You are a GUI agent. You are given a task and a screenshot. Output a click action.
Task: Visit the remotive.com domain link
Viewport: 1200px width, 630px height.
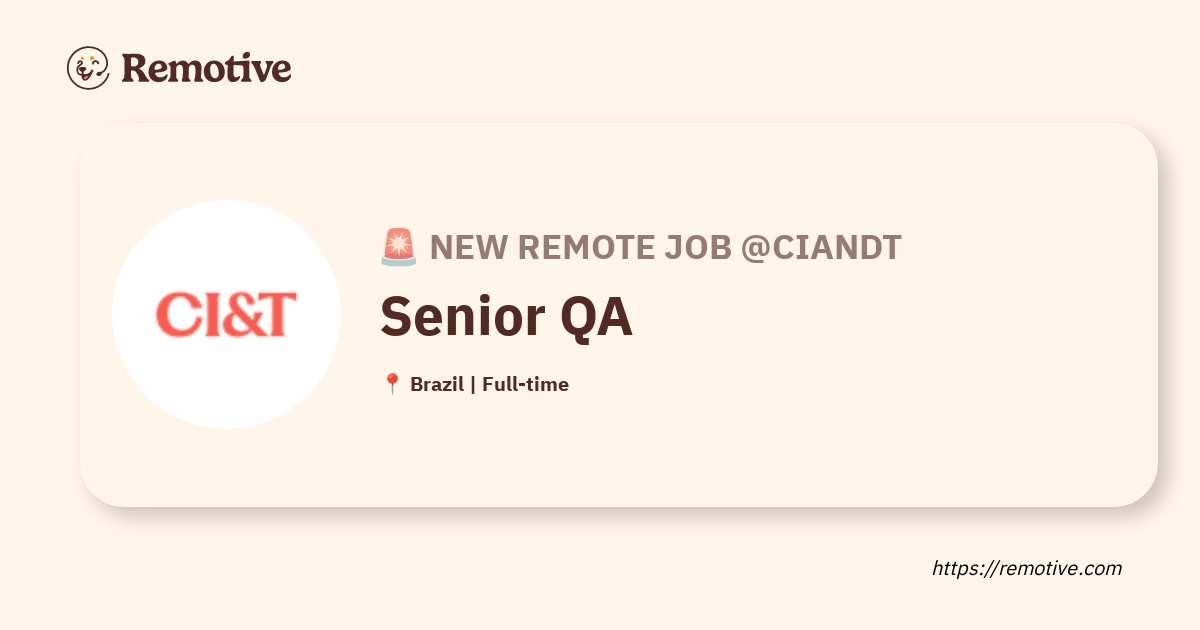pos(1060,568)
